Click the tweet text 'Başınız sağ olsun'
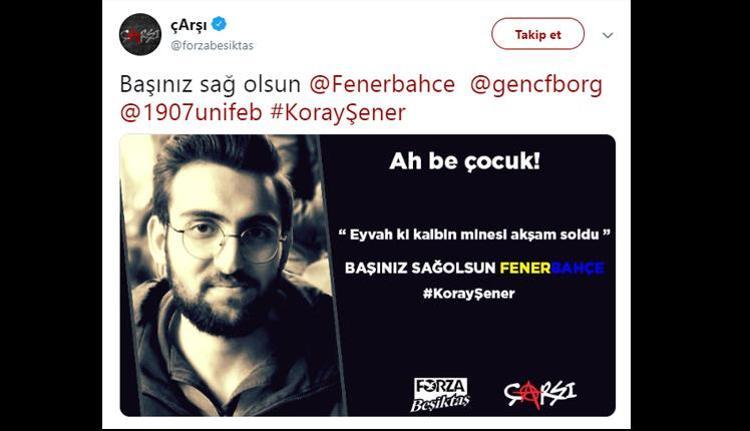The image size is (750, 431). (210, 85)
